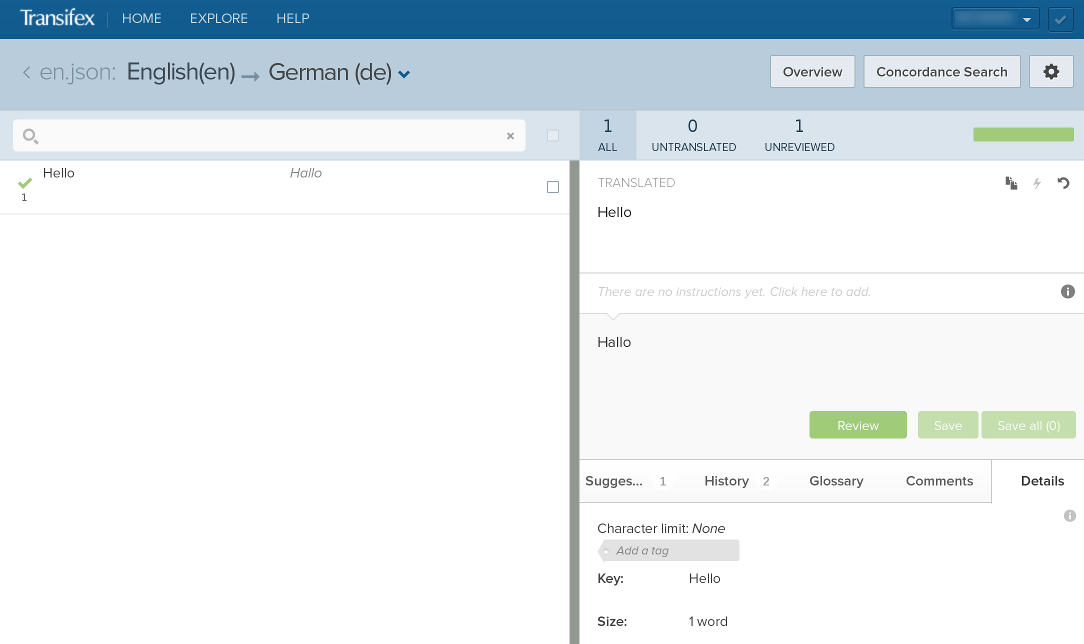Click the undo translation arrow icon

[1063, 183]
